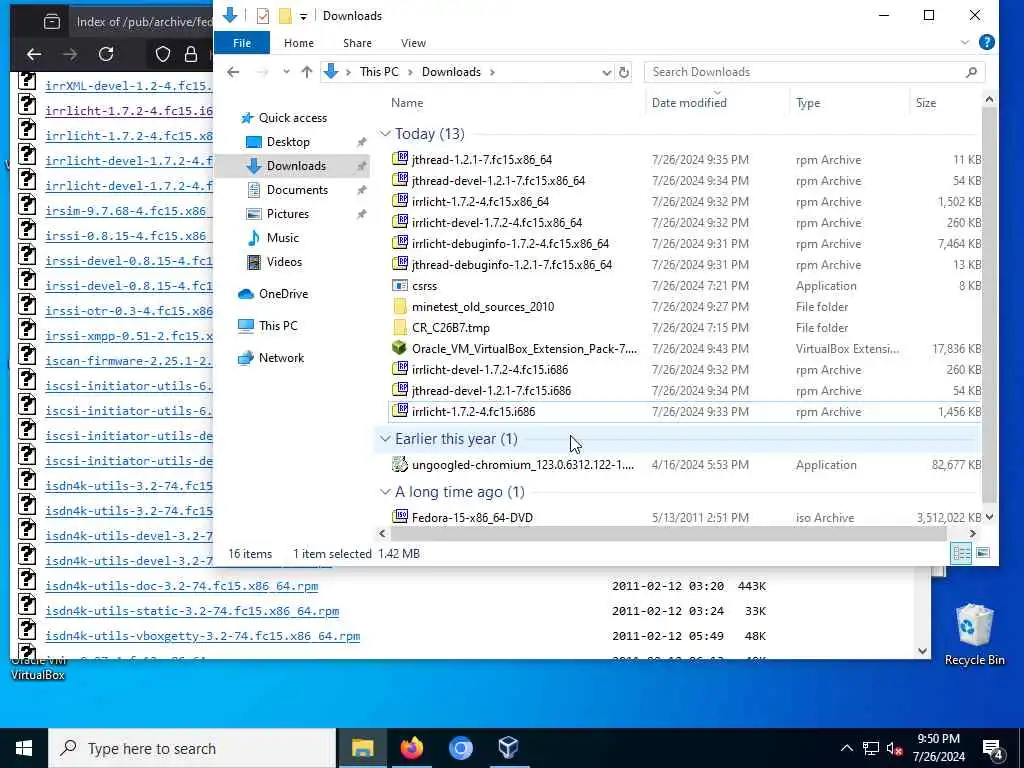Click the search magnifier icon in Explorer

click(971, 72)
